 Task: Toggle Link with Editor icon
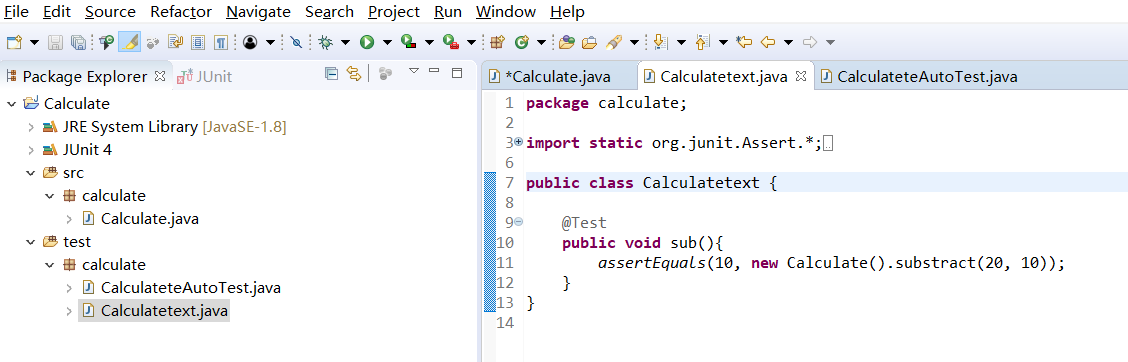coord(353,73)
